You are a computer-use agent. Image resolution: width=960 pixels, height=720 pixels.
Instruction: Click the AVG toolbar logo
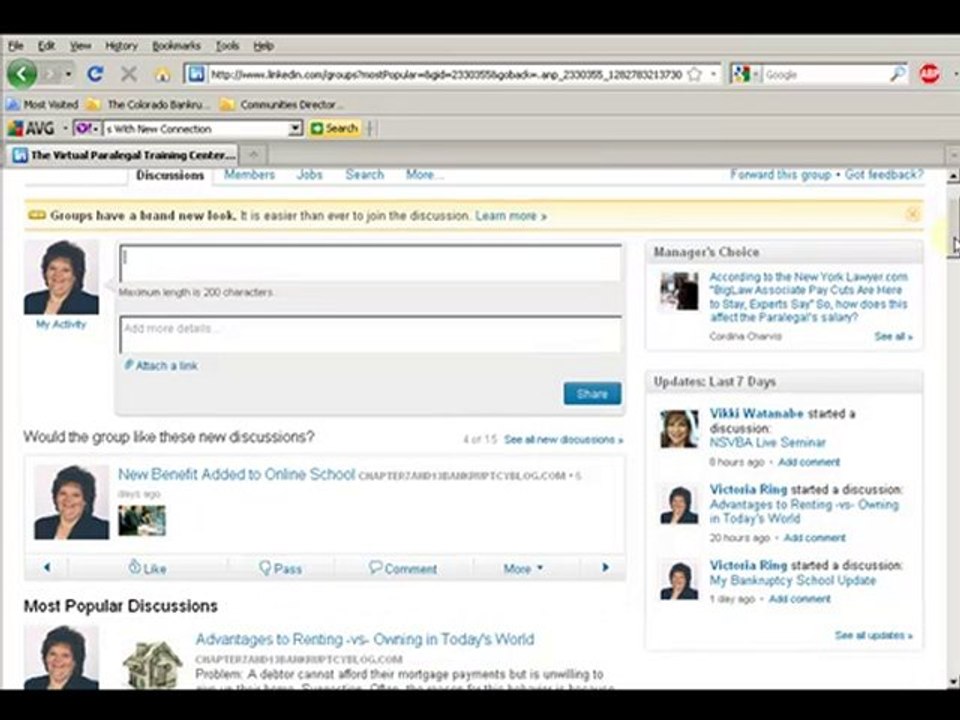point(32,129)
